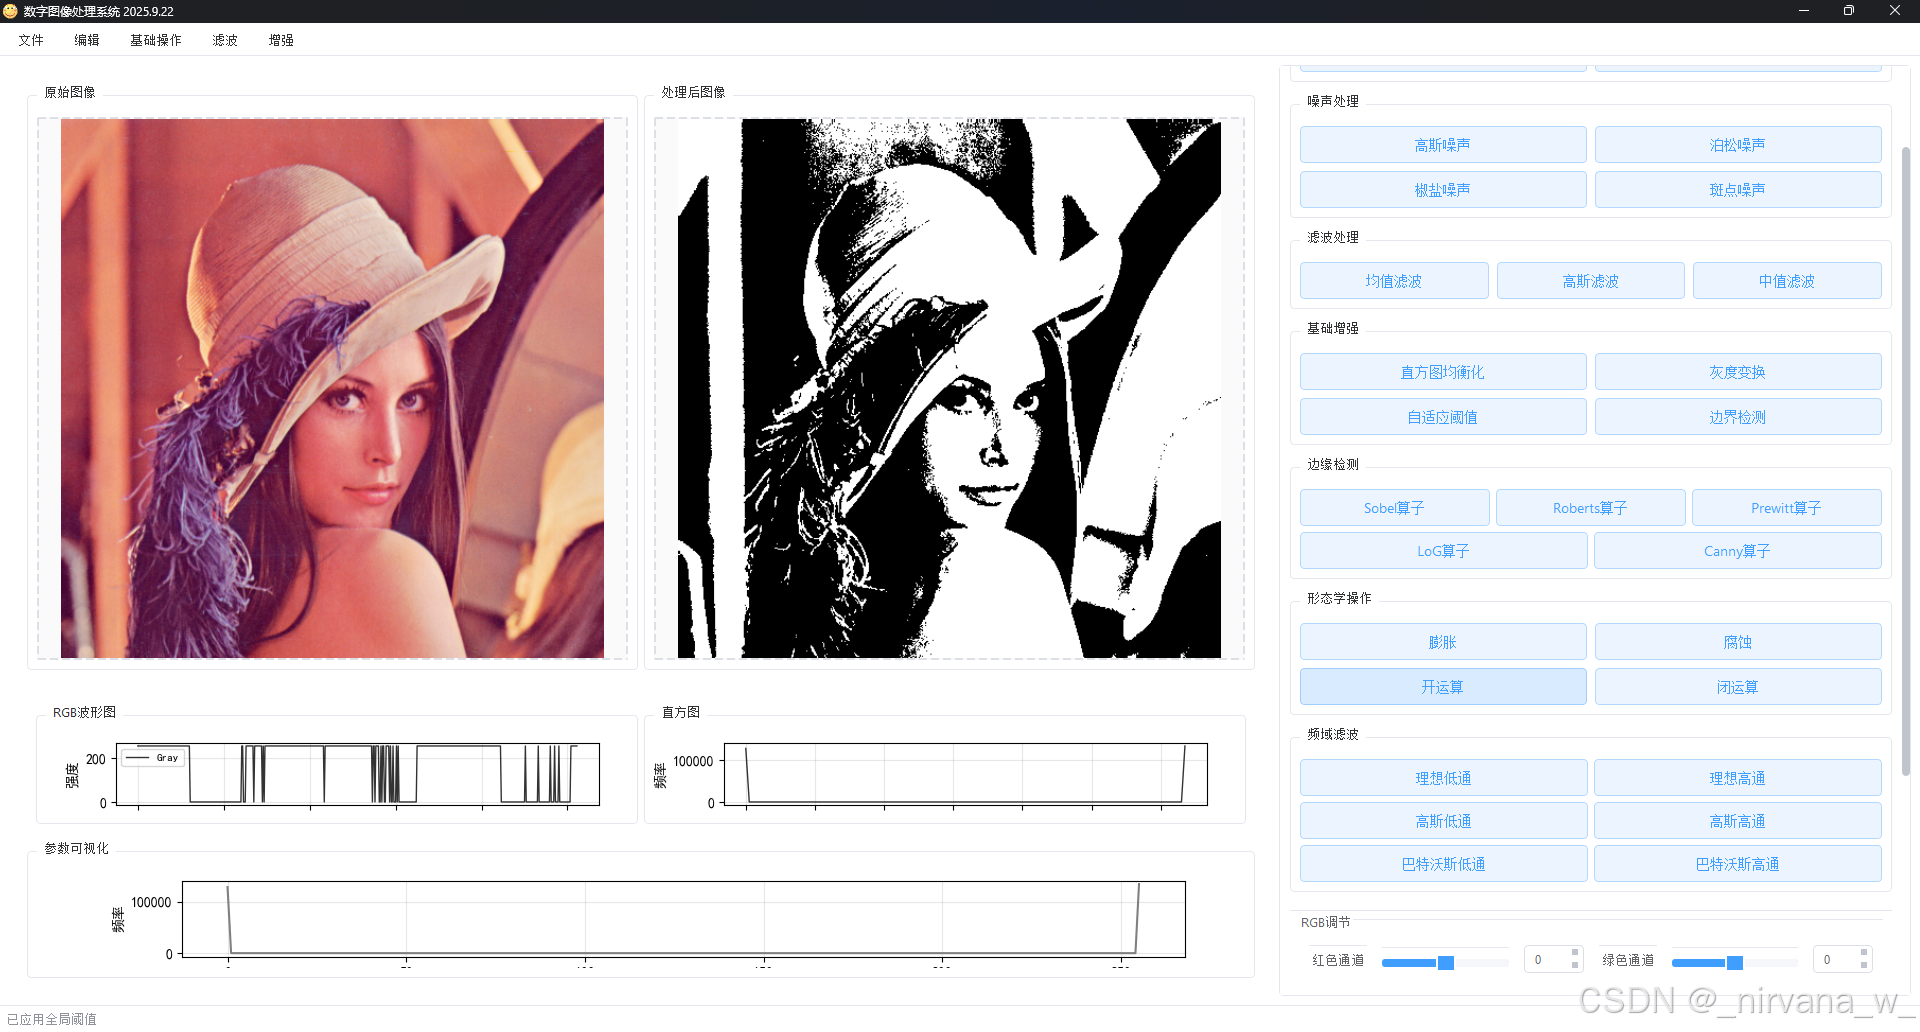Click the 灰度变换 button
This screenshot has height=1032, width=1920.
tap(1737, 372)
